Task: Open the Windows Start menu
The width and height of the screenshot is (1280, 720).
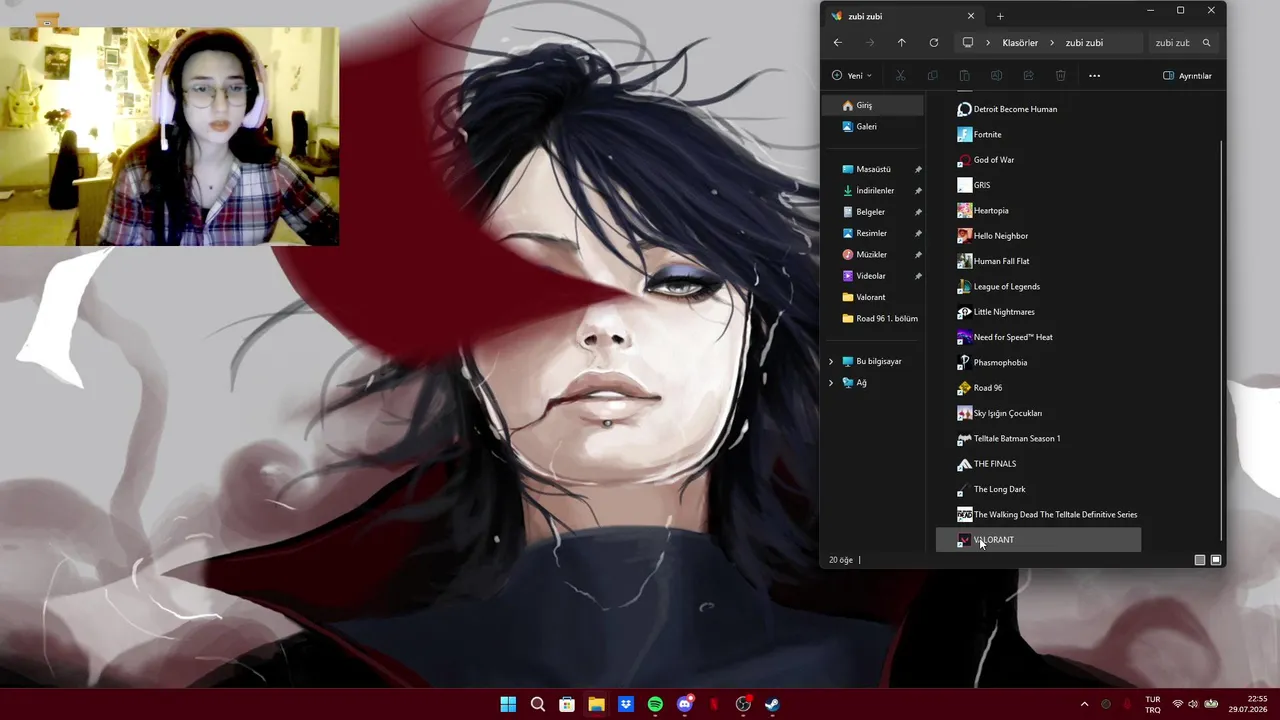Action: (x=508, y=704)
